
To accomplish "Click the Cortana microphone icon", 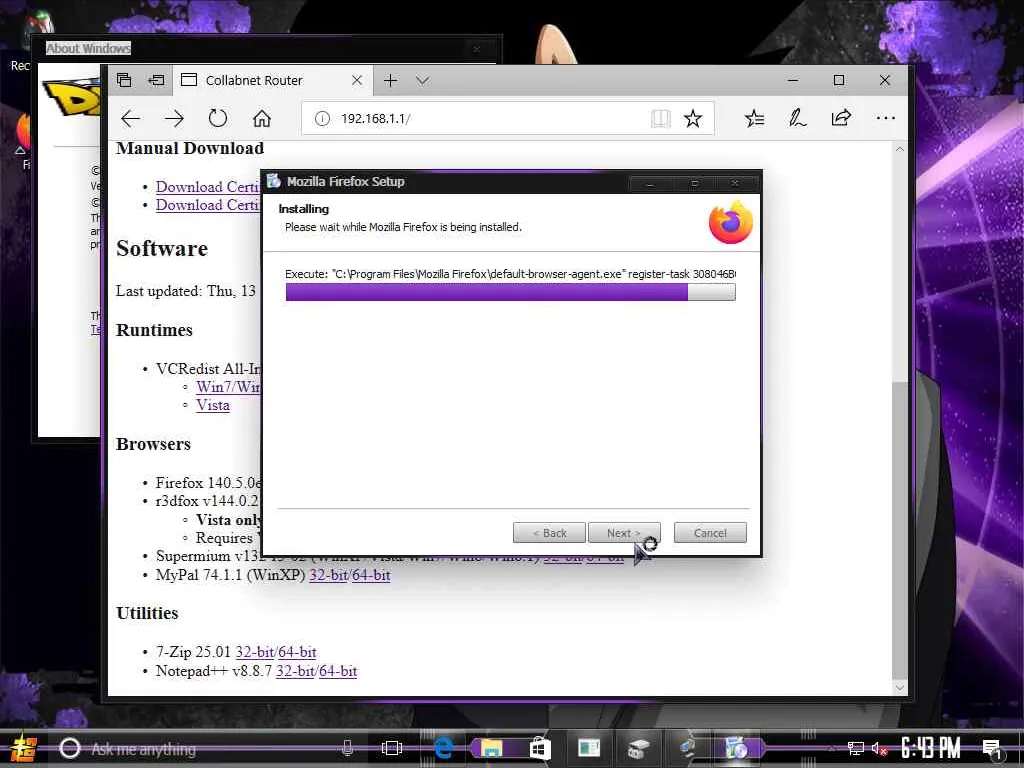I will [347, 748].
